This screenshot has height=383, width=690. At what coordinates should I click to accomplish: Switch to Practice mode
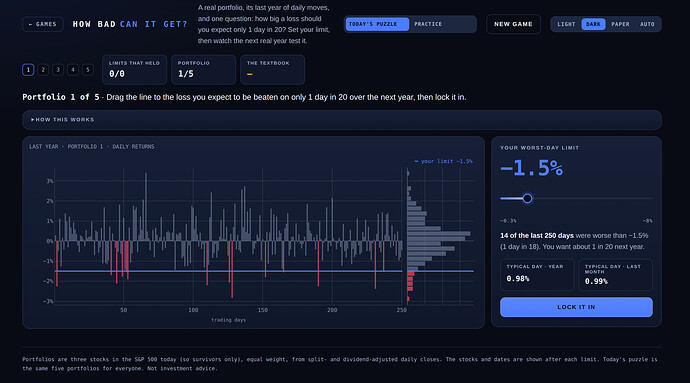(x=428, y=24)
